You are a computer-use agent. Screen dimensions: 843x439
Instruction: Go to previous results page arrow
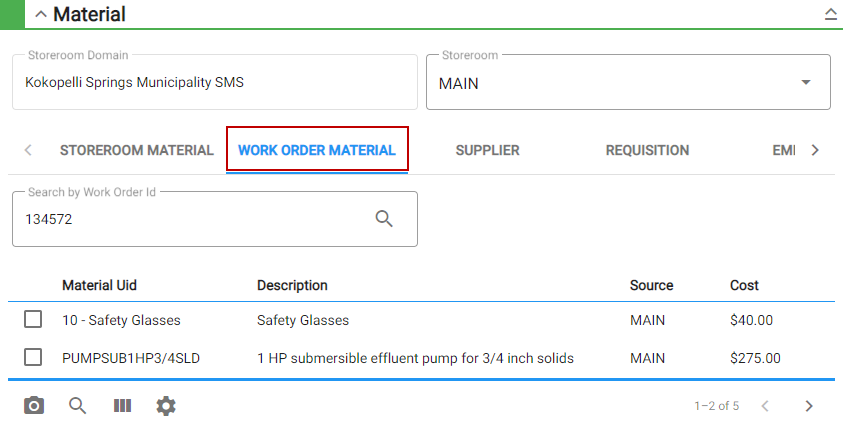[765, 406]
